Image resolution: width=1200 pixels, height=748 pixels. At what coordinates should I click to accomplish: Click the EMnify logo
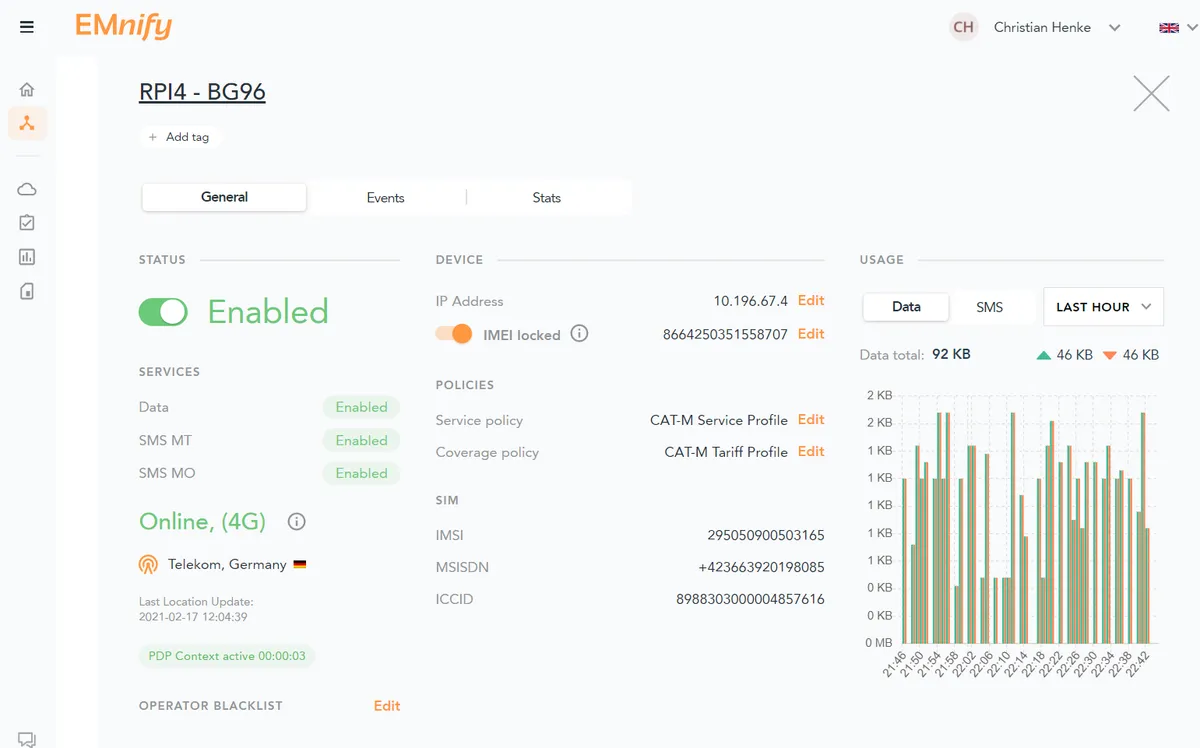124,26
